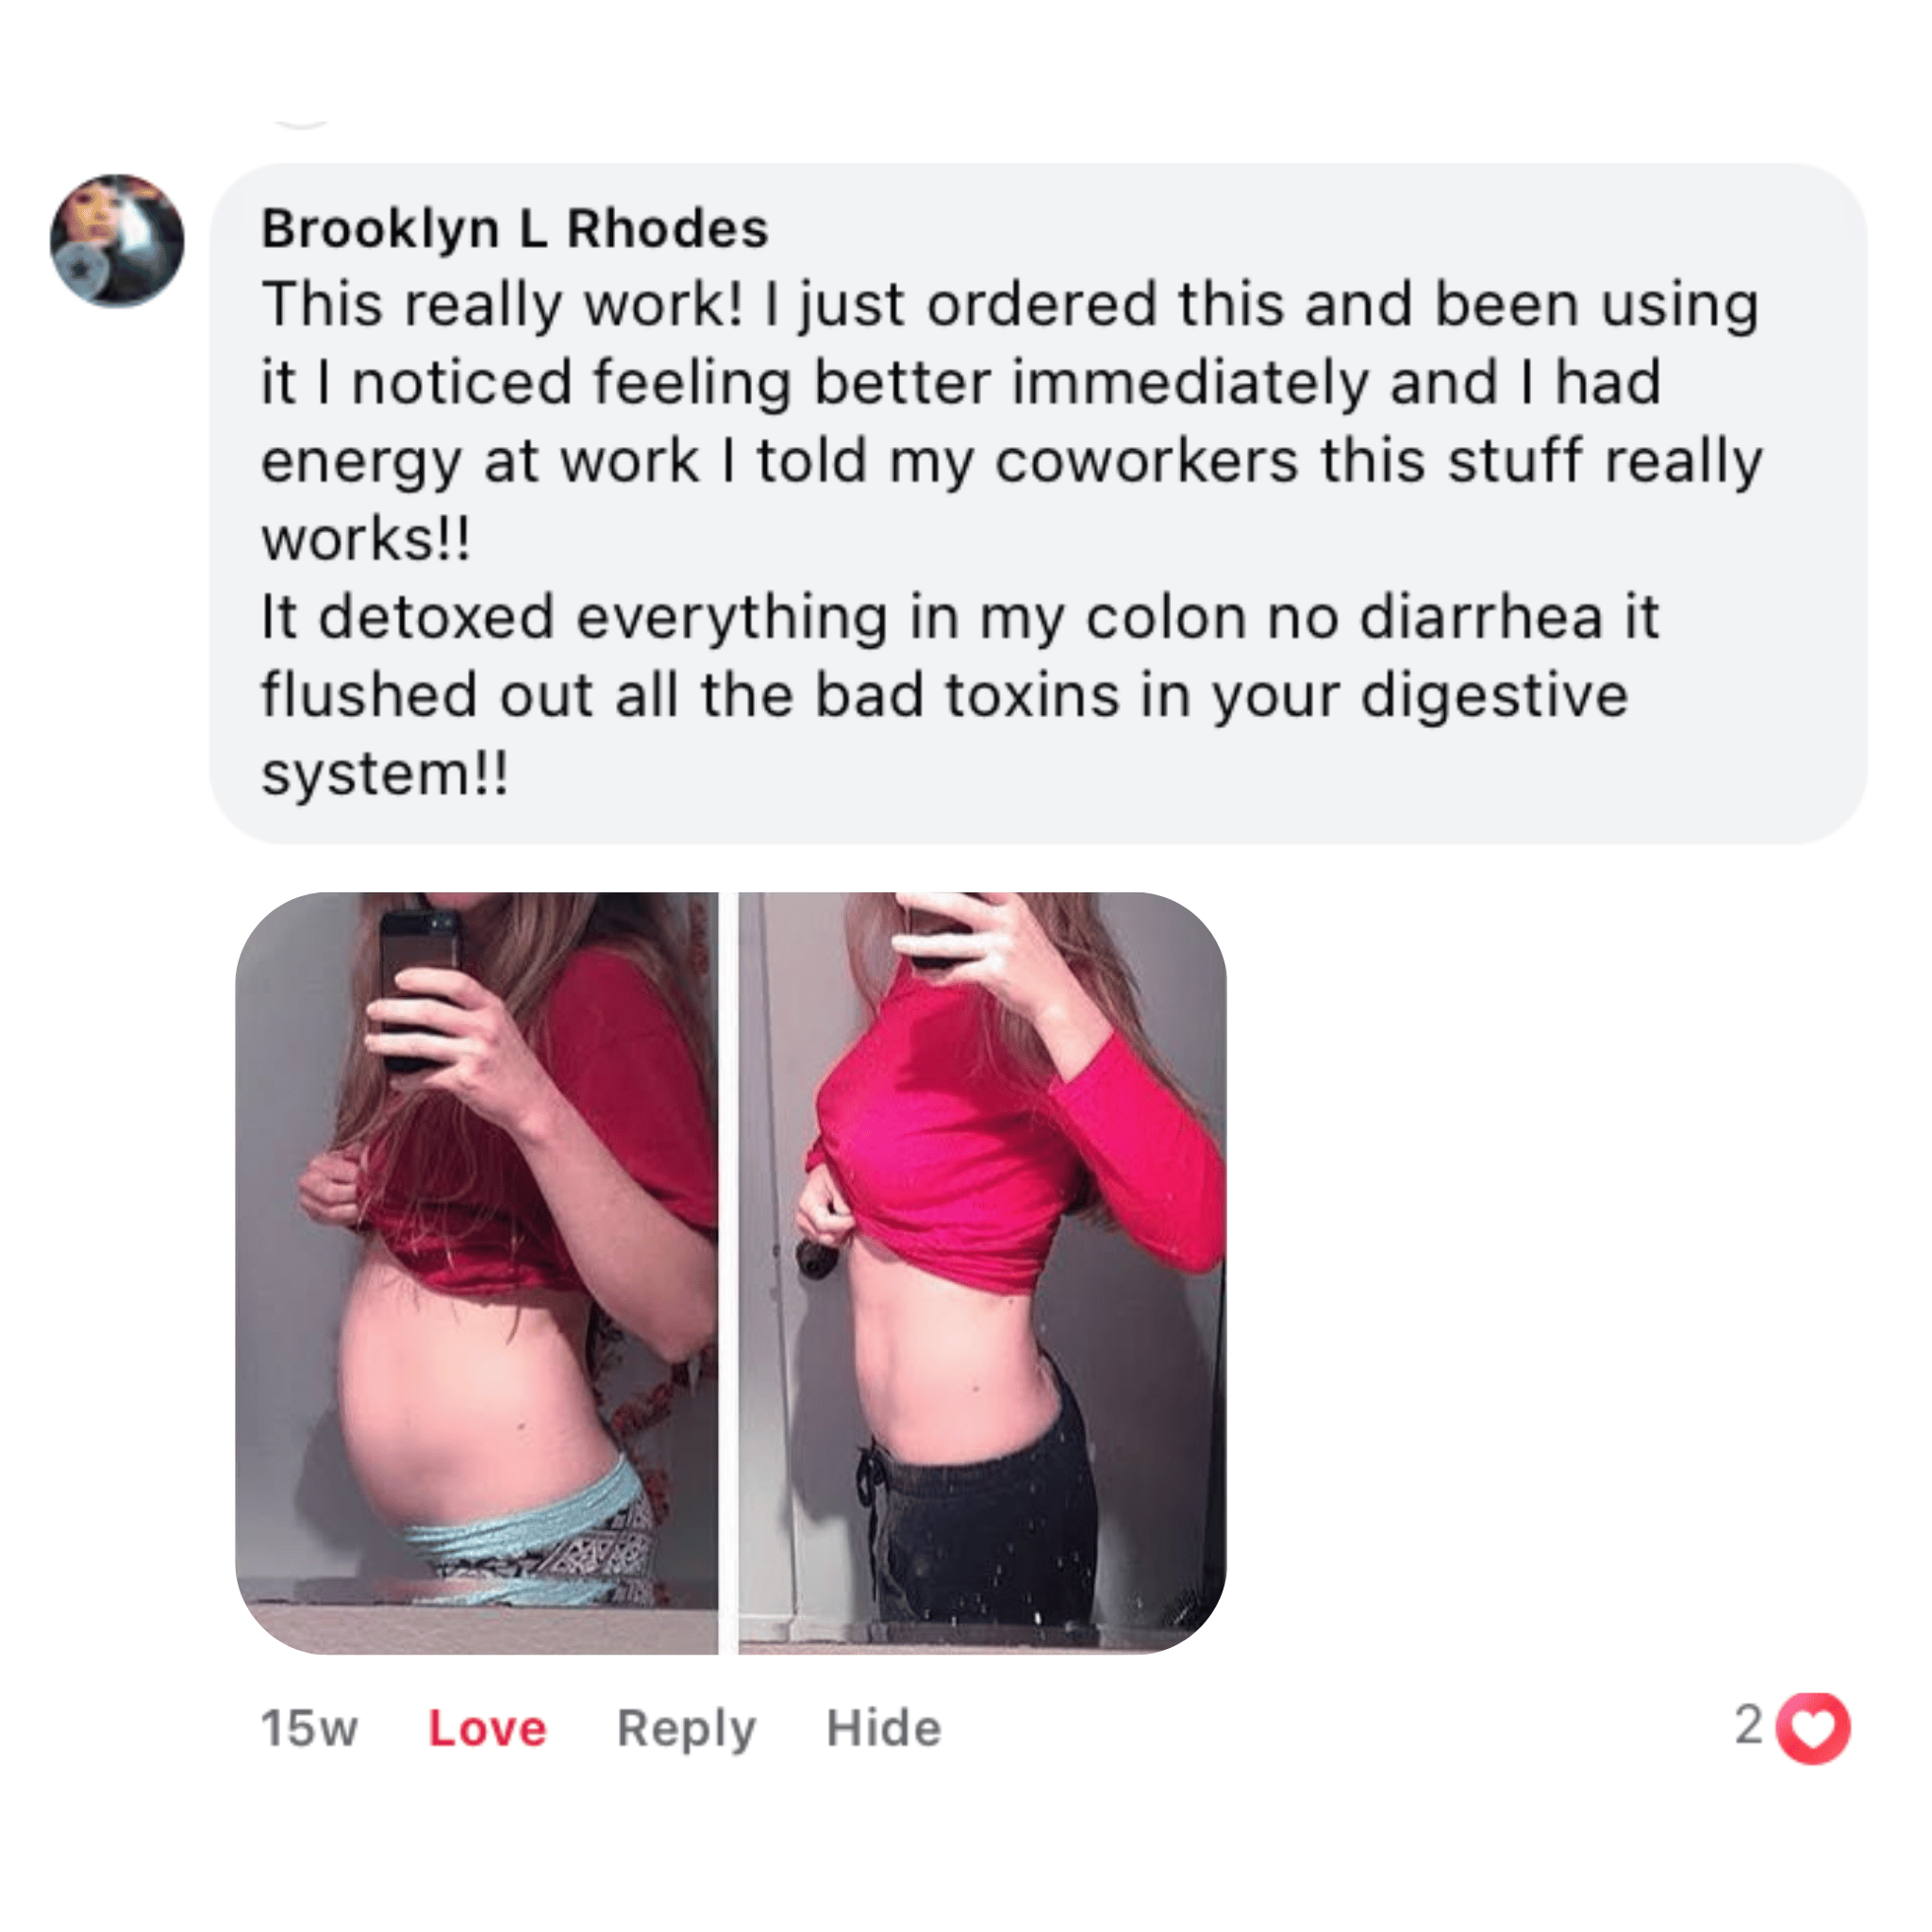Click the Love reaction button
The image size is (1932, 1932).
point(487,1728)
